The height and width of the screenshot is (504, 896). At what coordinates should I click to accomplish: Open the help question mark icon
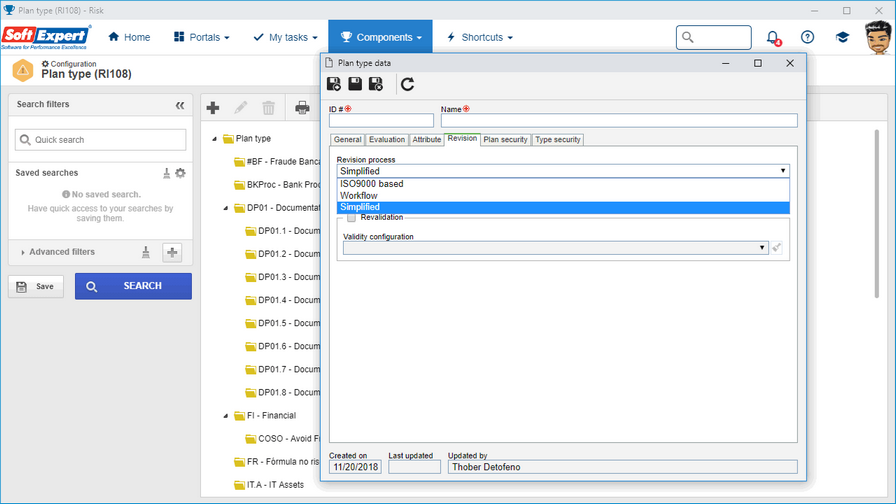807,37
